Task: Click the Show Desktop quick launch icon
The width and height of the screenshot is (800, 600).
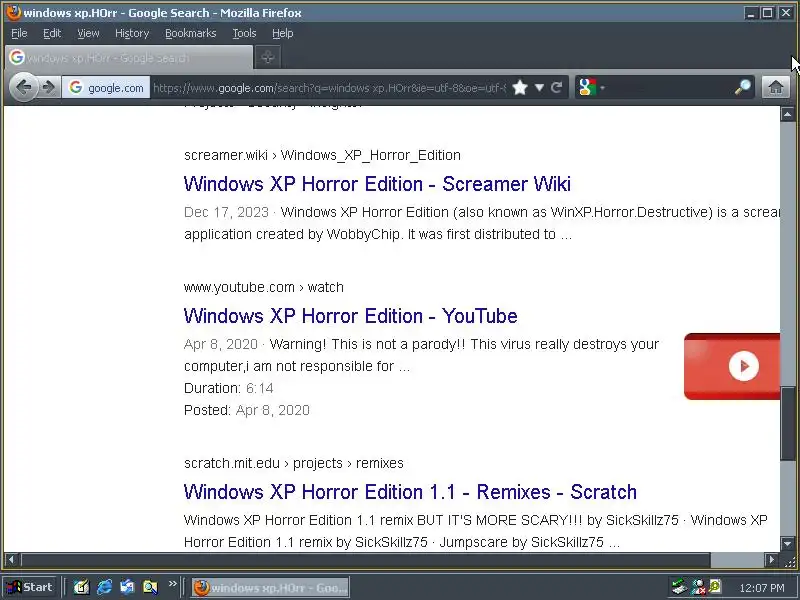Action: point(81,587)
